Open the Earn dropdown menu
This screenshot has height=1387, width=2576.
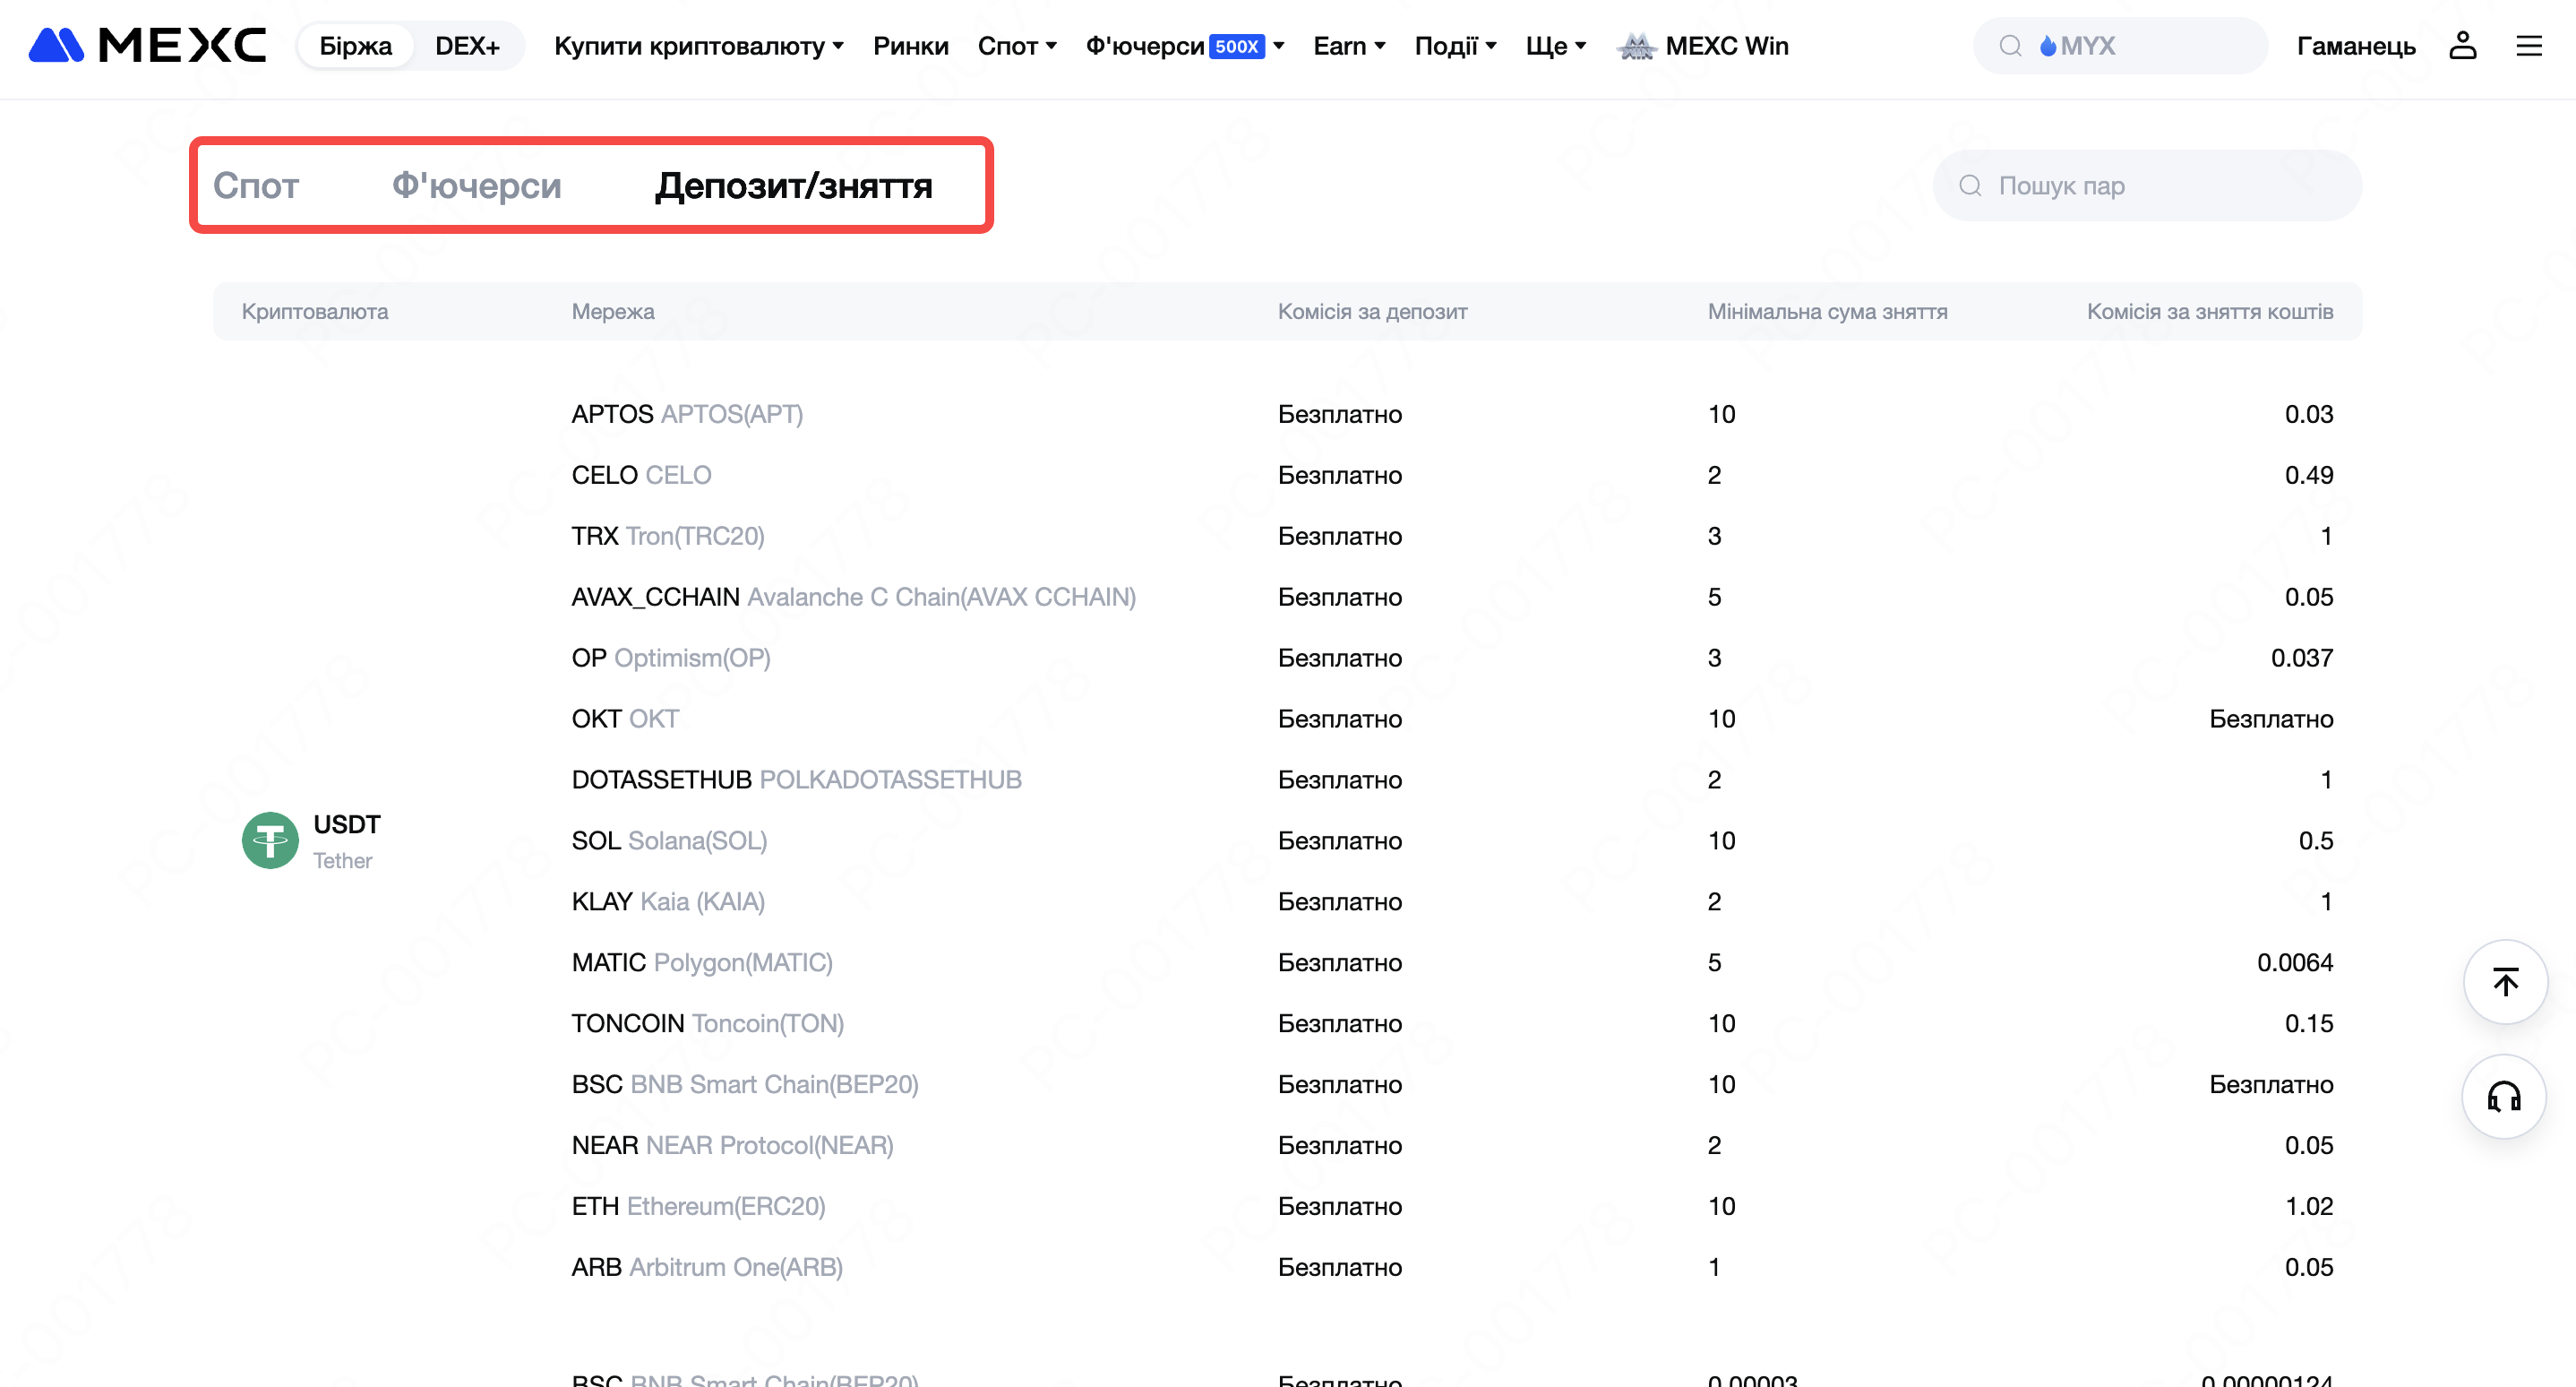coord(1348,46)
